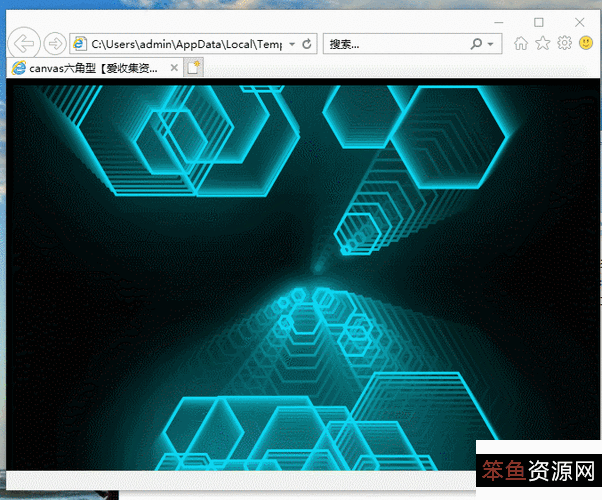This screenshot has height=500, width=602.
Task: Close the Internet Explorer window
Action: [581, 21]
